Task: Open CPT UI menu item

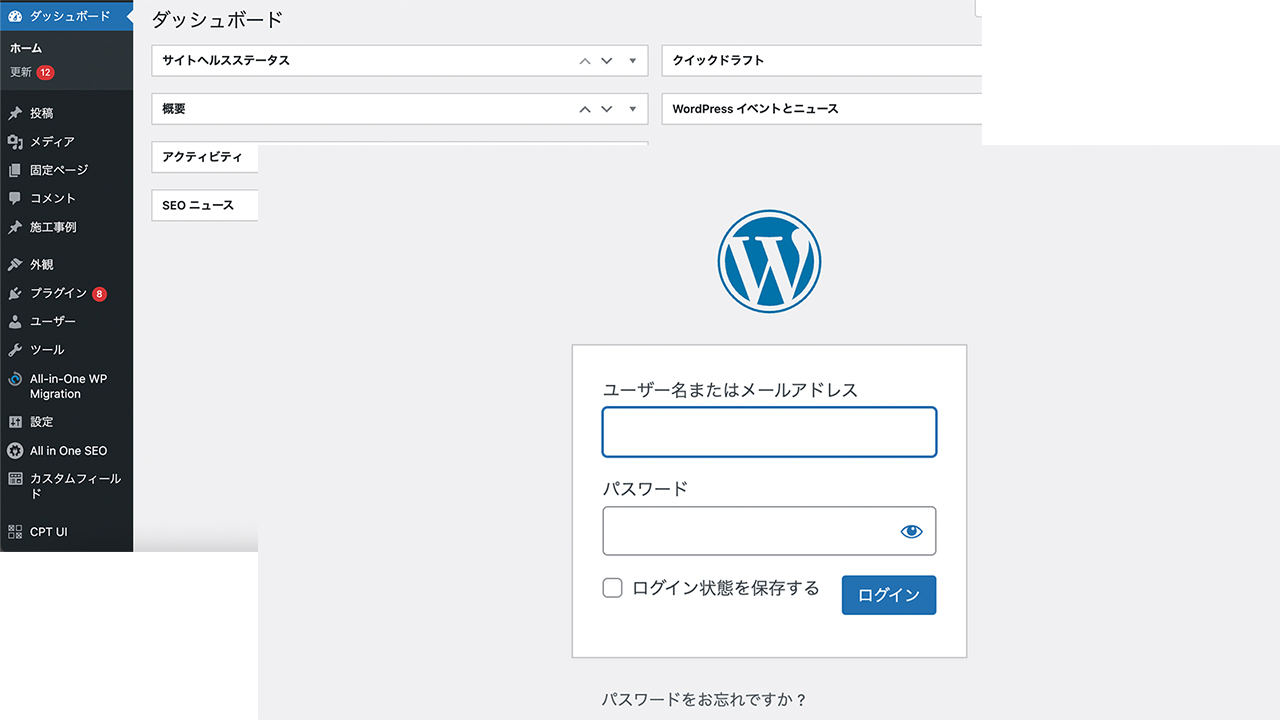Action: click(x=66, y=532)
